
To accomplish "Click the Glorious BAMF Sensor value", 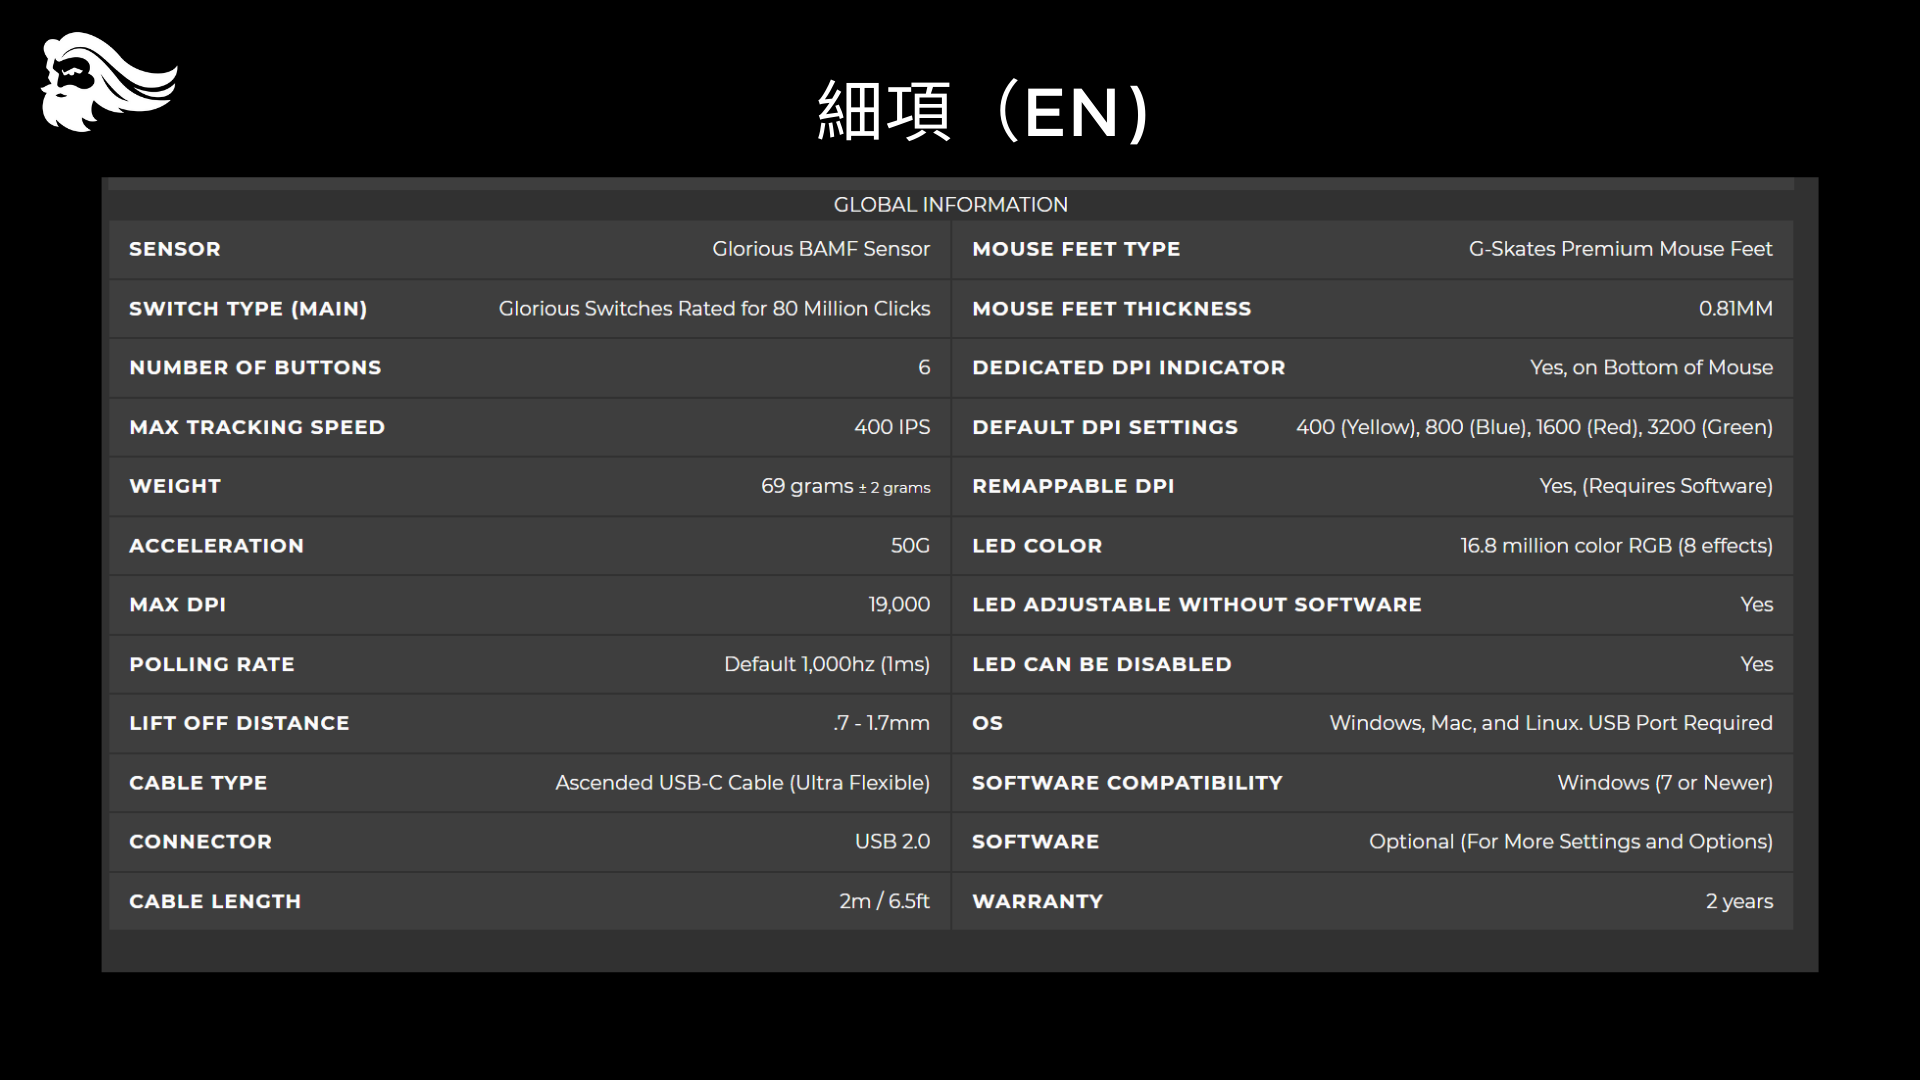I will pyautogui.click(x=820, y=249).
